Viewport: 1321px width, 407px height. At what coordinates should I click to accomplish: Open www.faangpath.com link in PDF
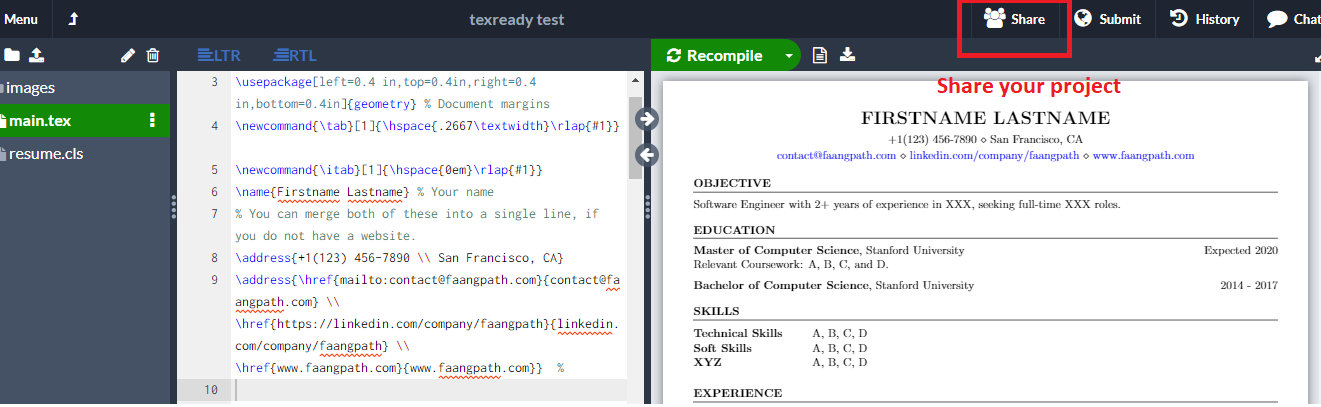[x=1143, y=156]
